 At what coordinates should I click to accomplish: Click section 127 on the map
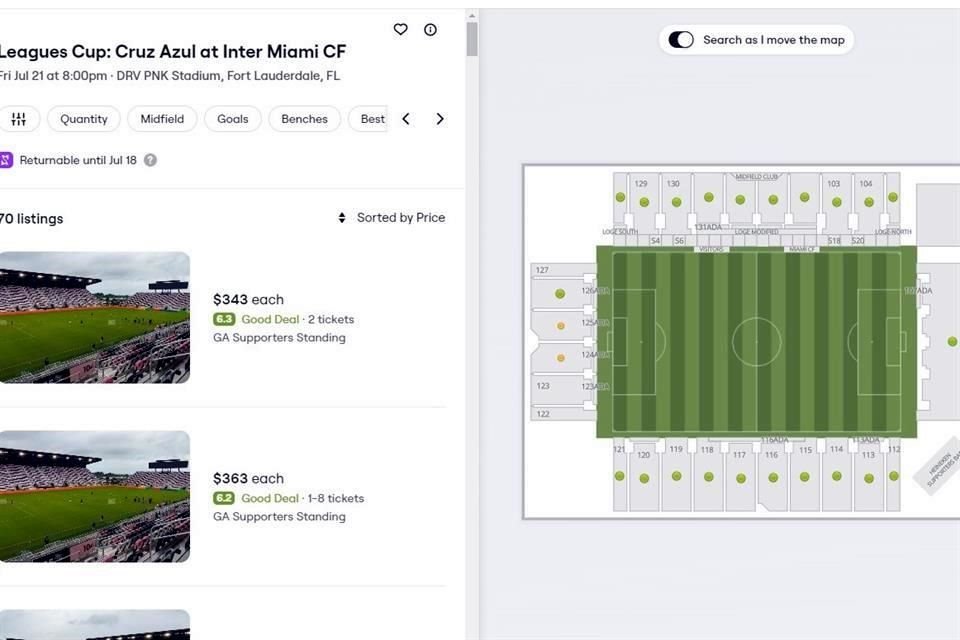(x=542, y=269)
